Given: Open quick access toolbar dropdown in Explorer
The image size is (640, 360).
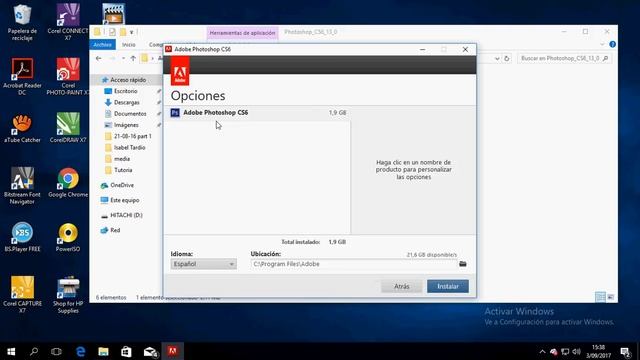Looking at the screenshot, I should (x=131, y=32).
